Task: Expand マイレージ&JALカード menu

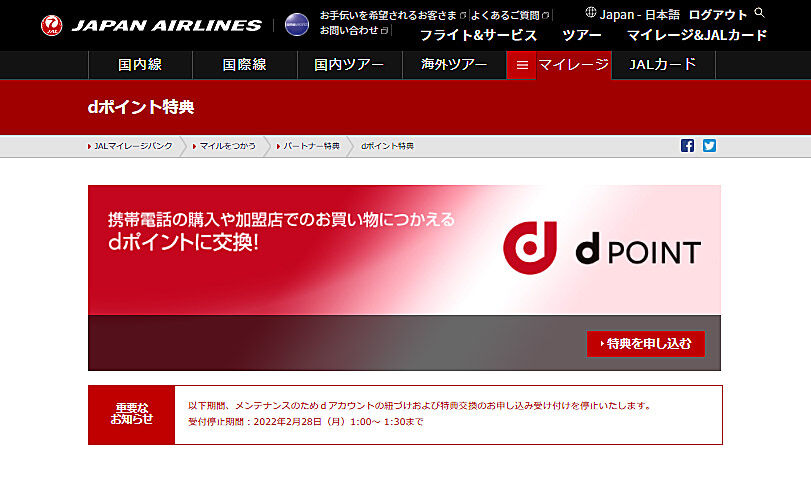Action: [x=697, y=35]
